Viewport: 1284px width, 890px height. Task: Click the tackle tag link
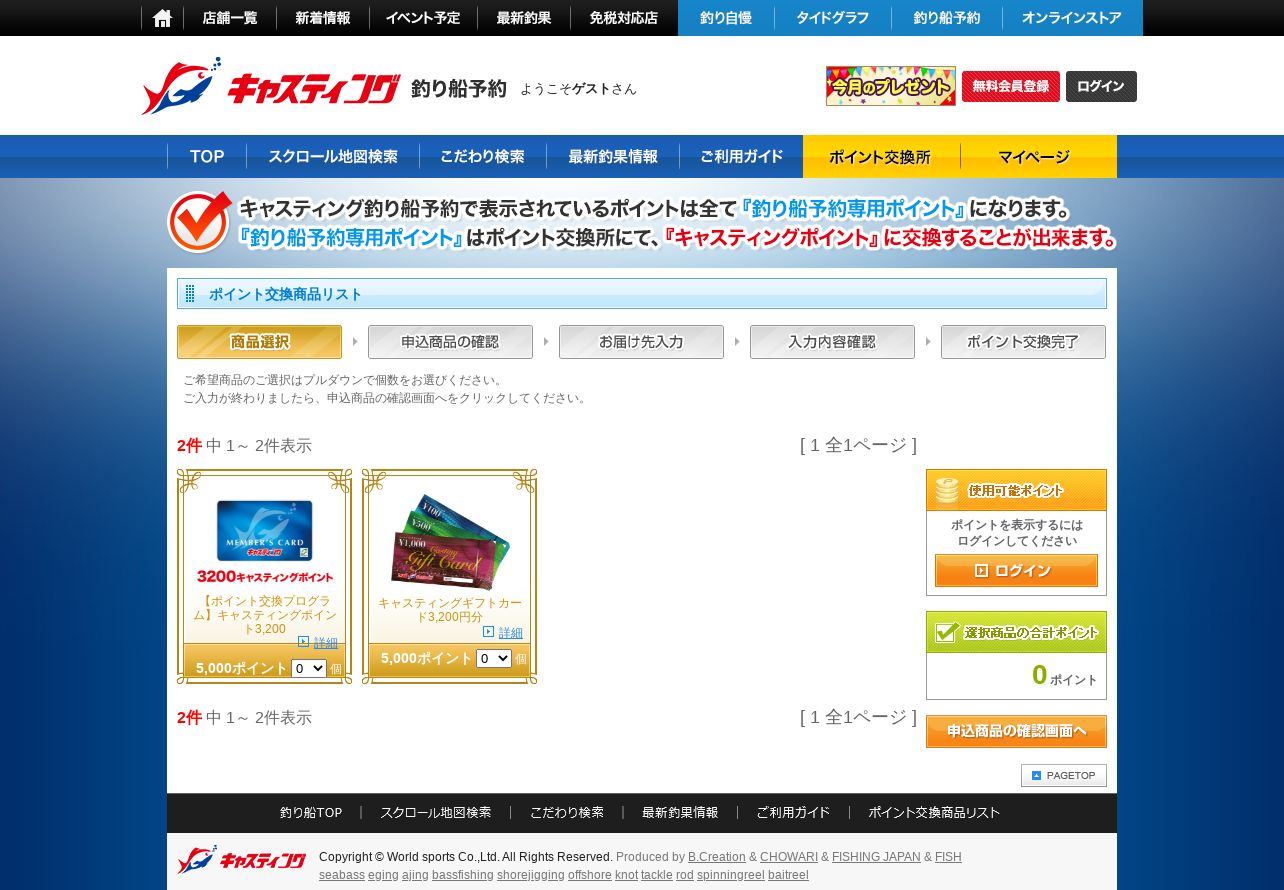[x=657, y=875]
